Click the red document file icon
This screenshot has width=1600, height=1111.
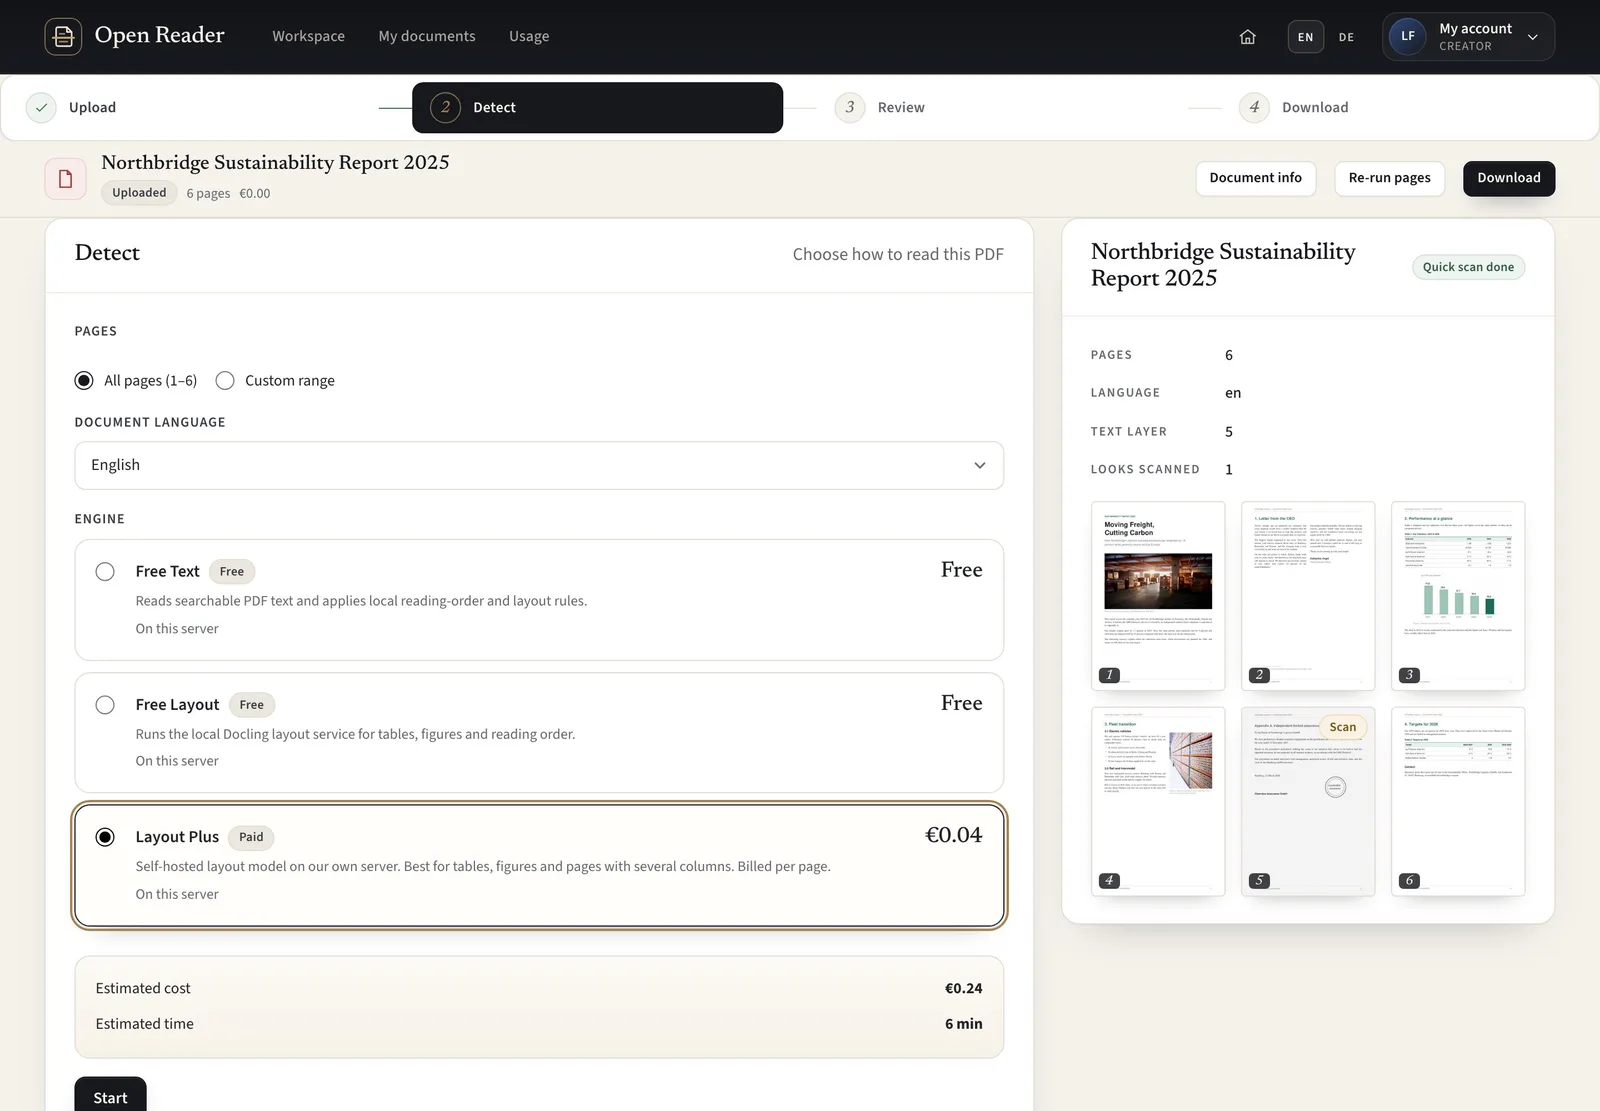(65, 179)
